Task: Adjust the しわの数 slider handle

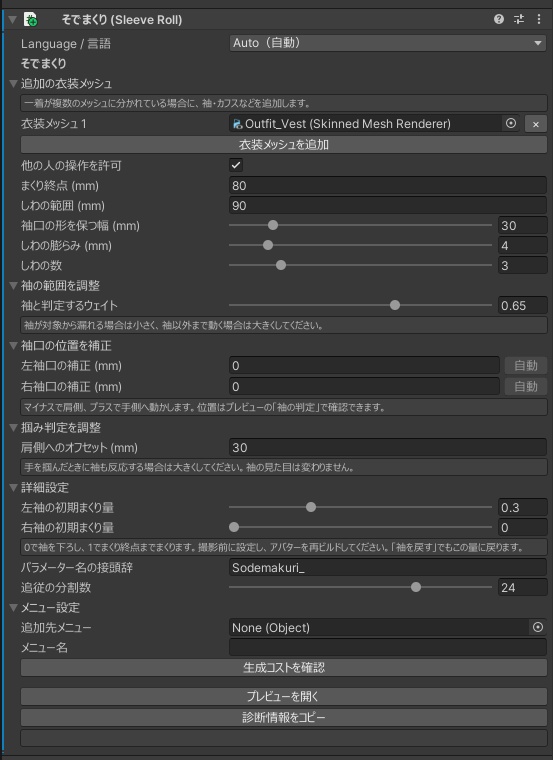Action: click(x=281, y=265)
